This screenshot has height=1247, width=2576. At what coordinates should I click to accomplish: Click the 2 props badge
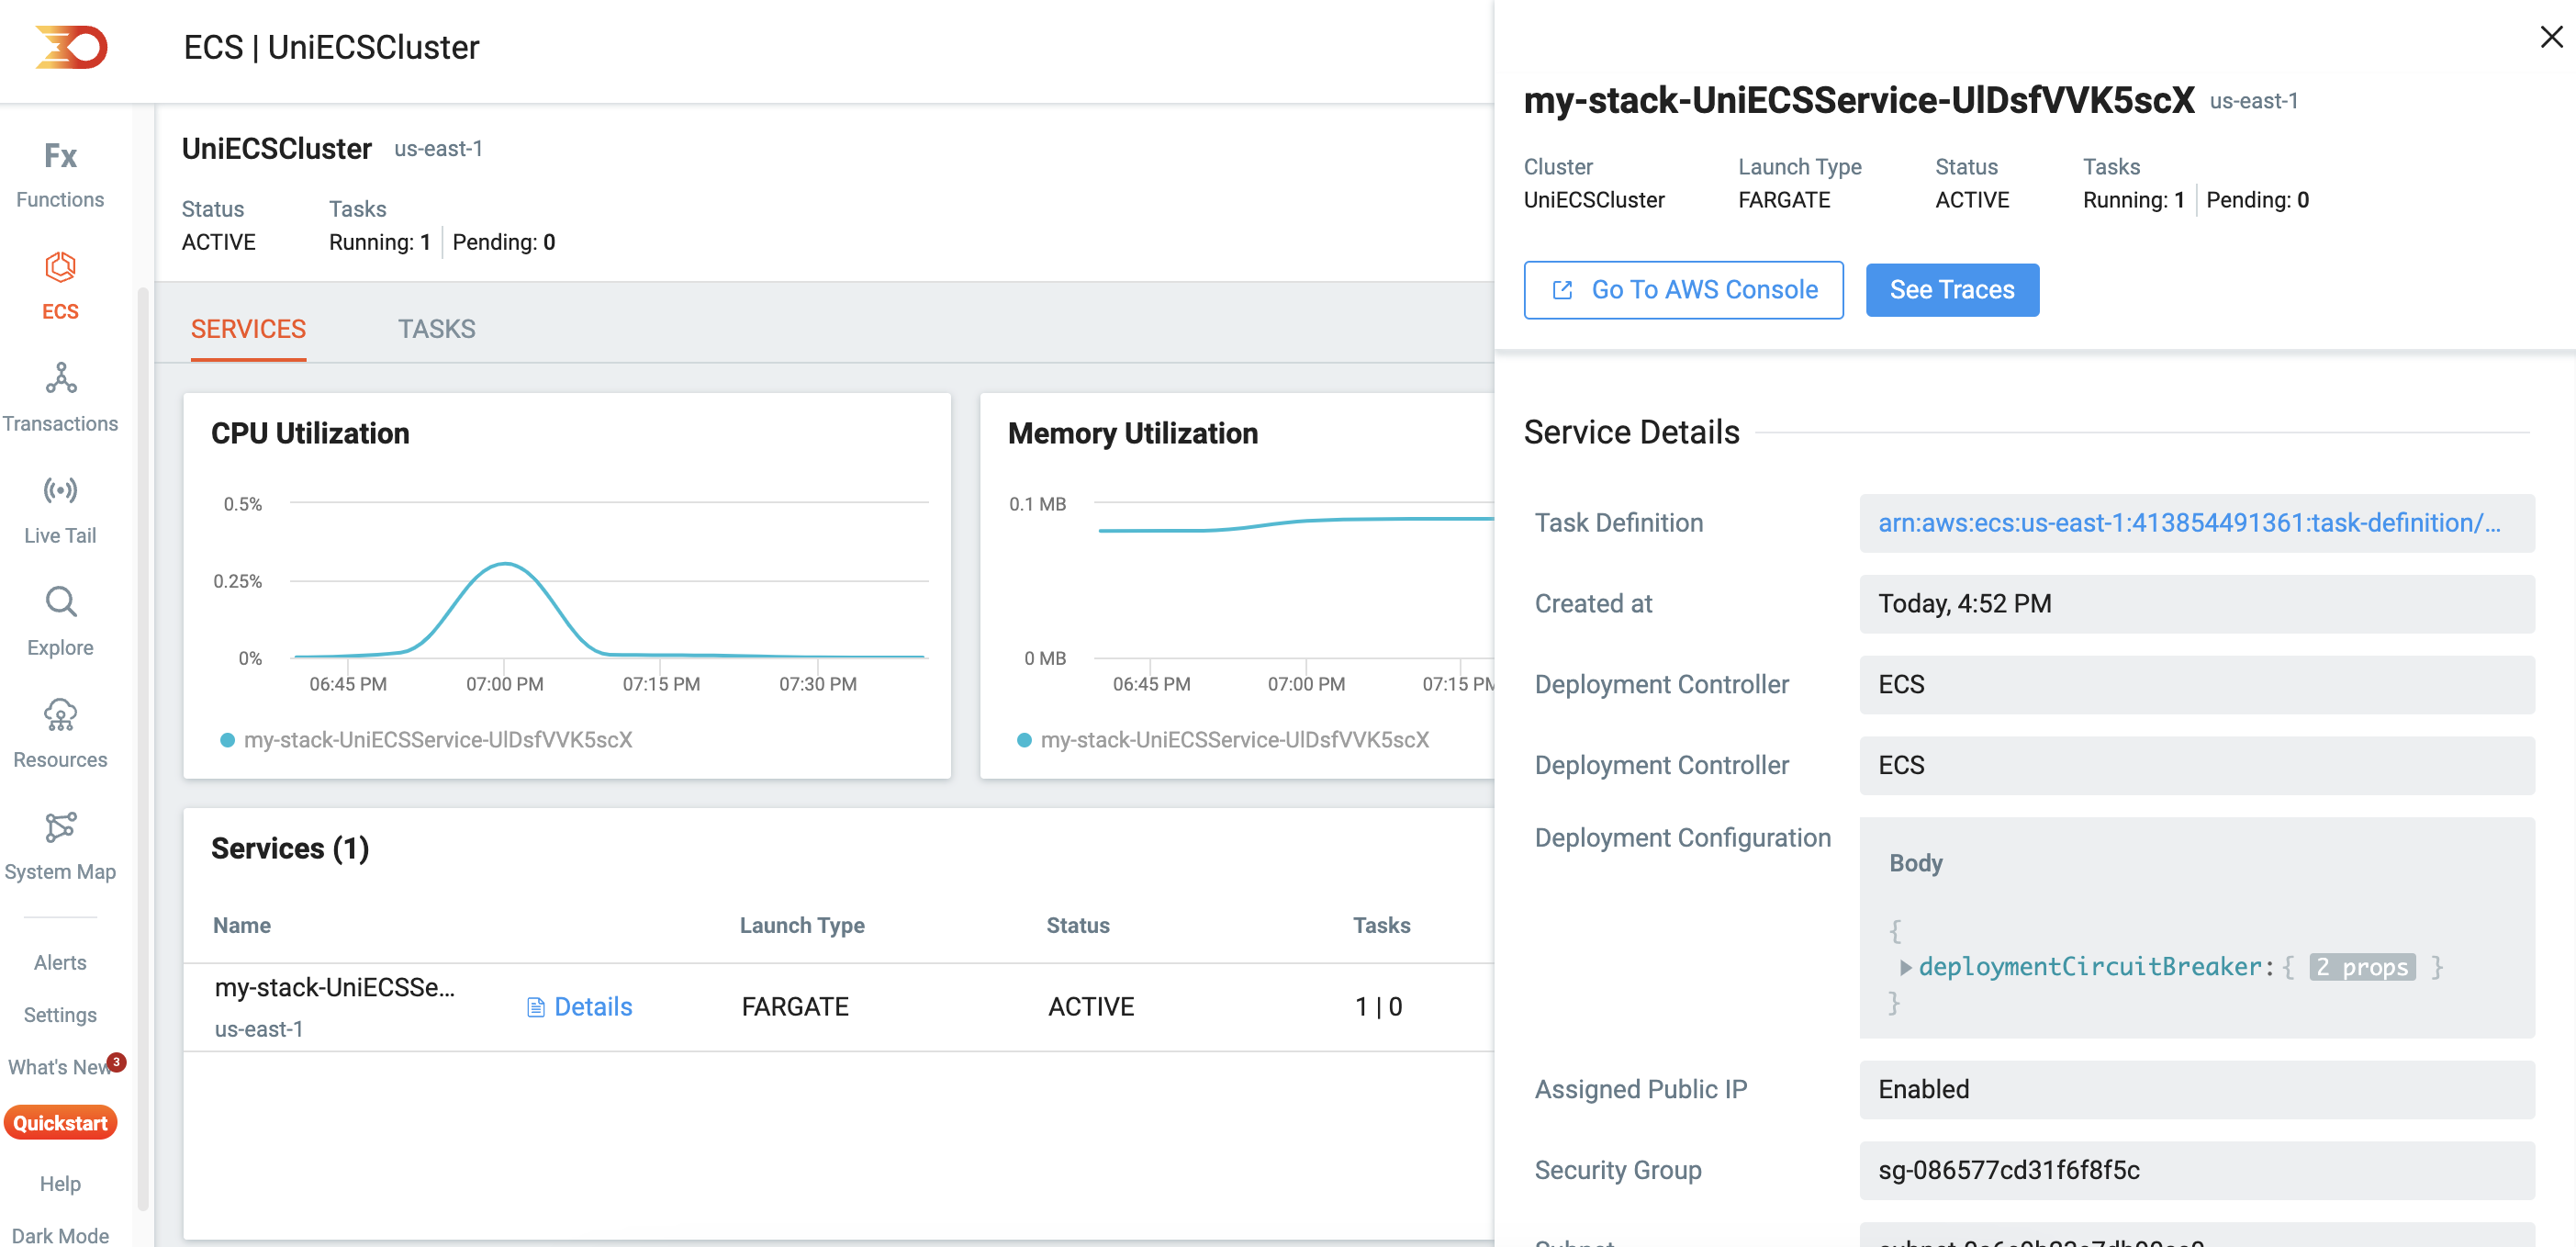2362,967
